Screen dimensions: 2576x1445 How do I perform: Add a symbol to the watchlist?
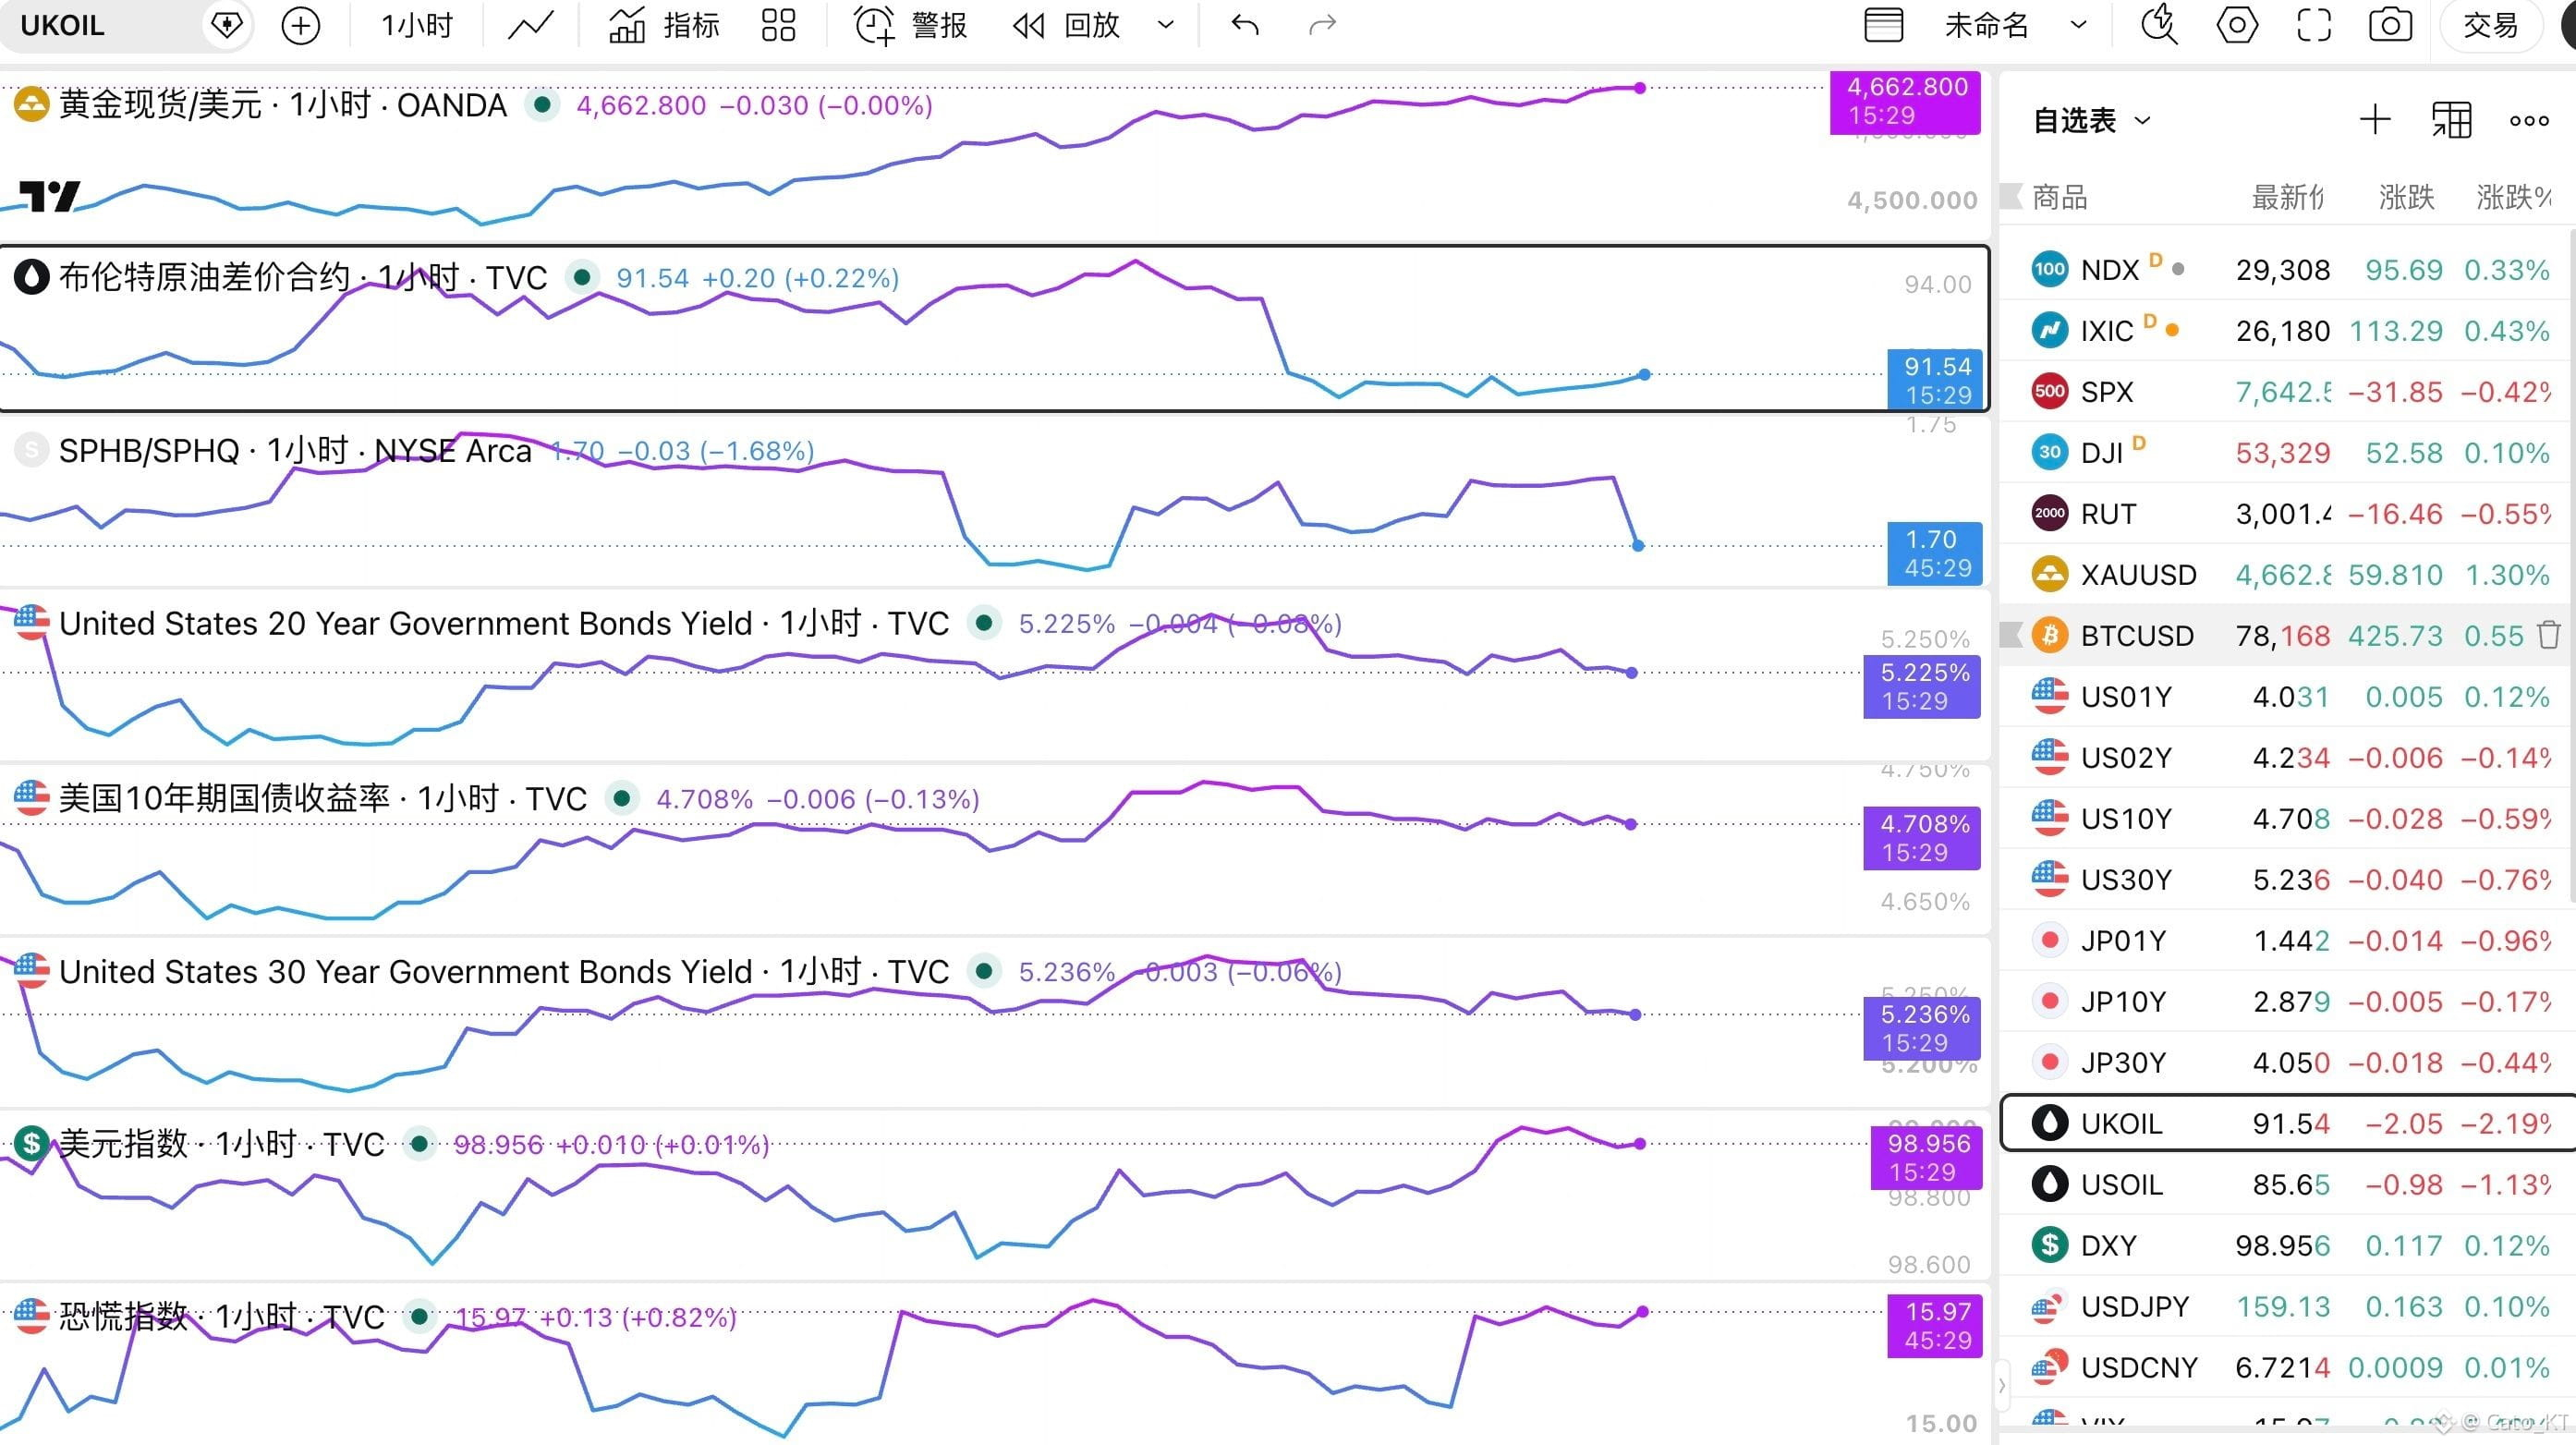2375,121
